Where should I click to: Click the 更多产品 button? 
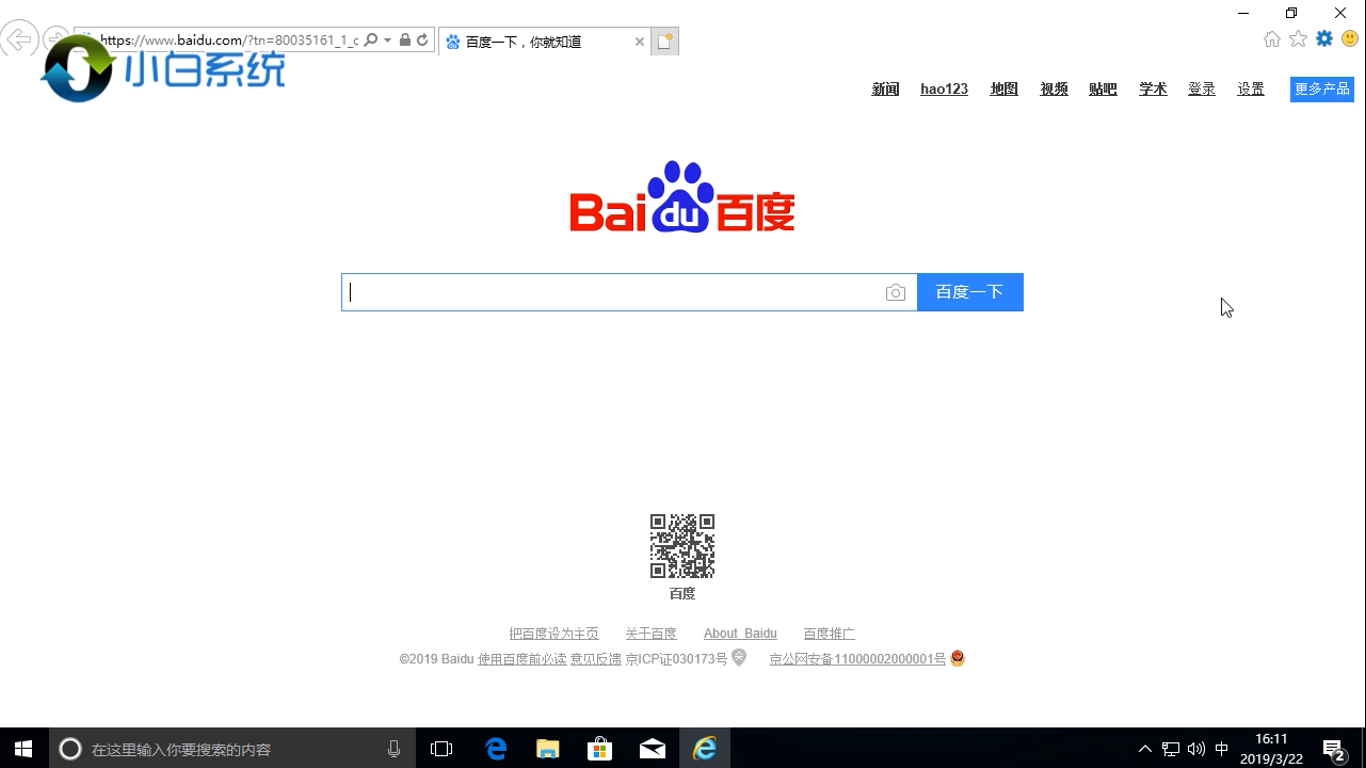point(1322,89)
